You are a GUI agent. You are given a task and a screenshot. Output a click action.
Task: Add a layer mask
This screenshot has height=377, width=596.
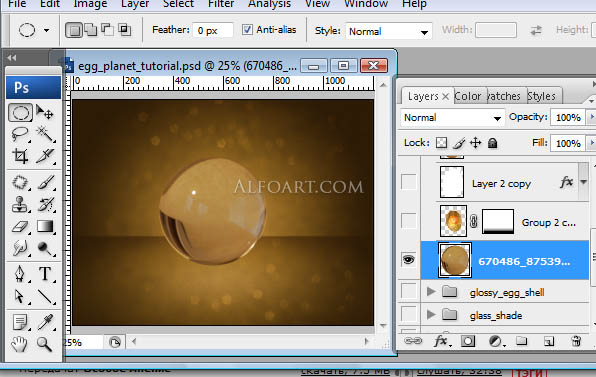(468, 341)
